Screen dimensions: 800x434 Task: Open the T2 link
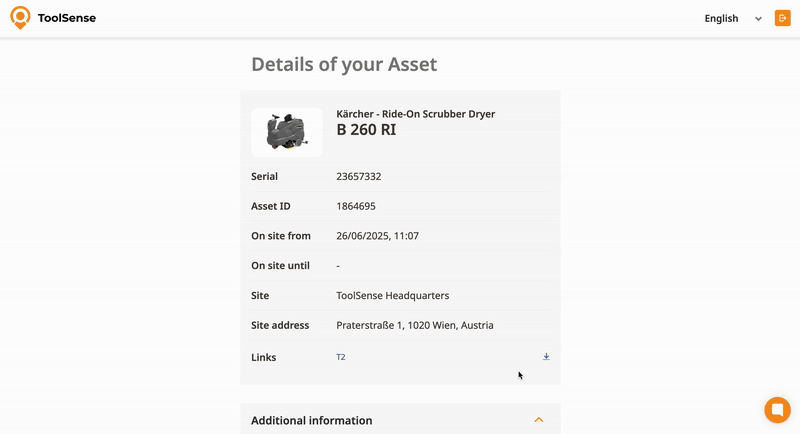[341, 357]
